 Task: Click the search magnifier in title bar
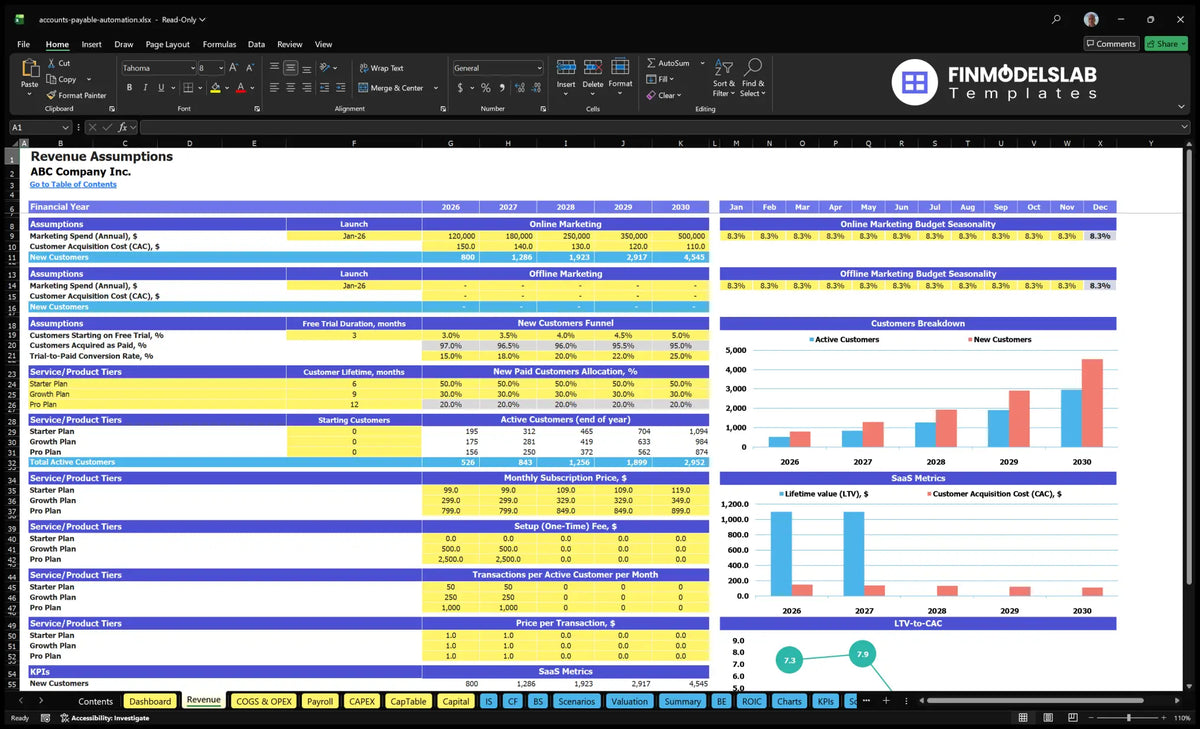click(1056, 19)
